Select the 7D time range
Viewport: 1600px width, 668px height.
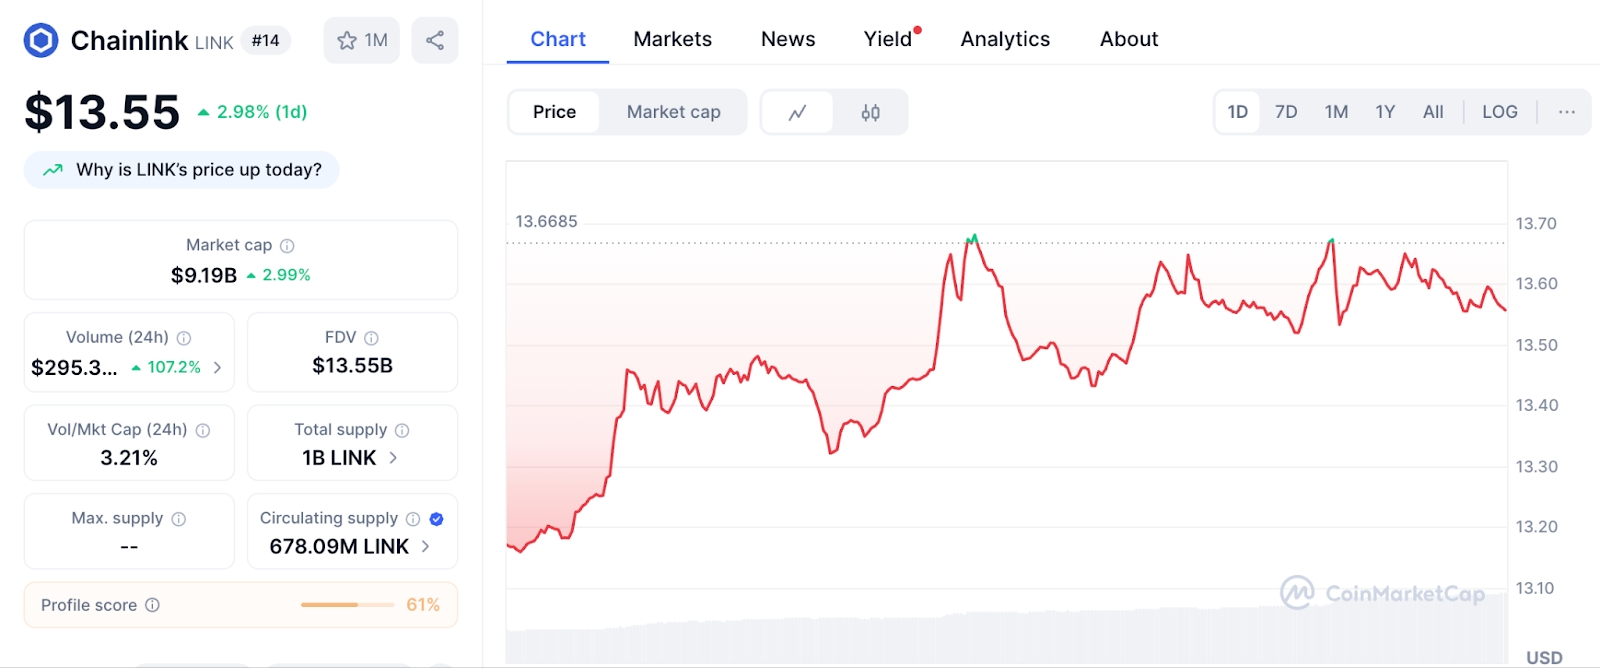[x=1286, y=112]
